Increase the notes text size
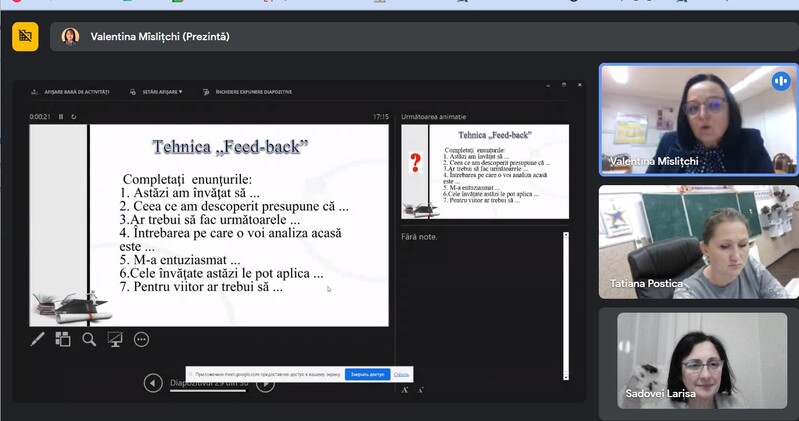Screen dimensions: 799x421 tap(405, 389)
